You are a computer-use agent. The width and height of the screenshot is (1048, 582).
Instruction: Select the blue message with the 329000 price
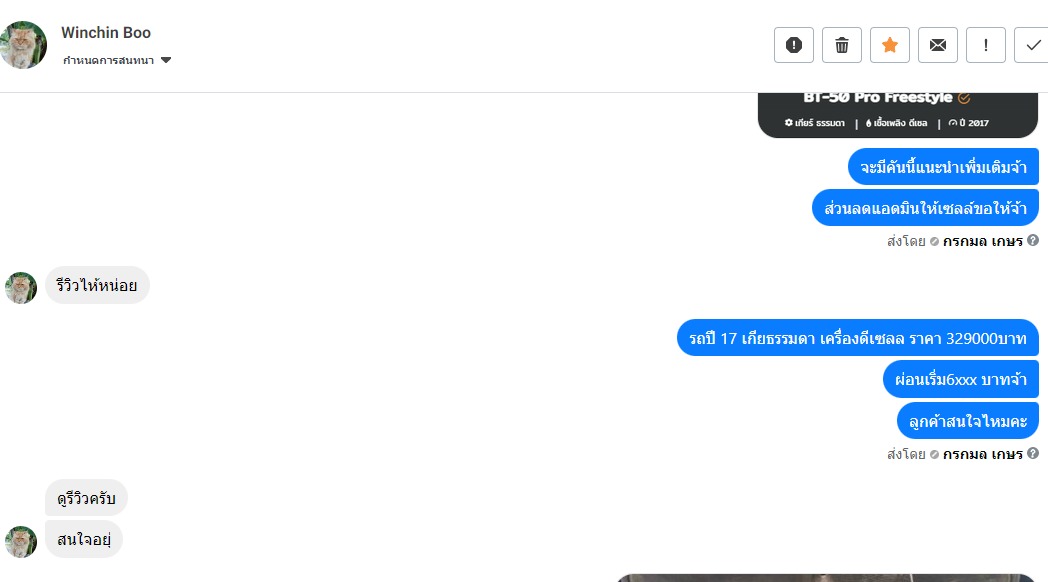tap(858, 338)
